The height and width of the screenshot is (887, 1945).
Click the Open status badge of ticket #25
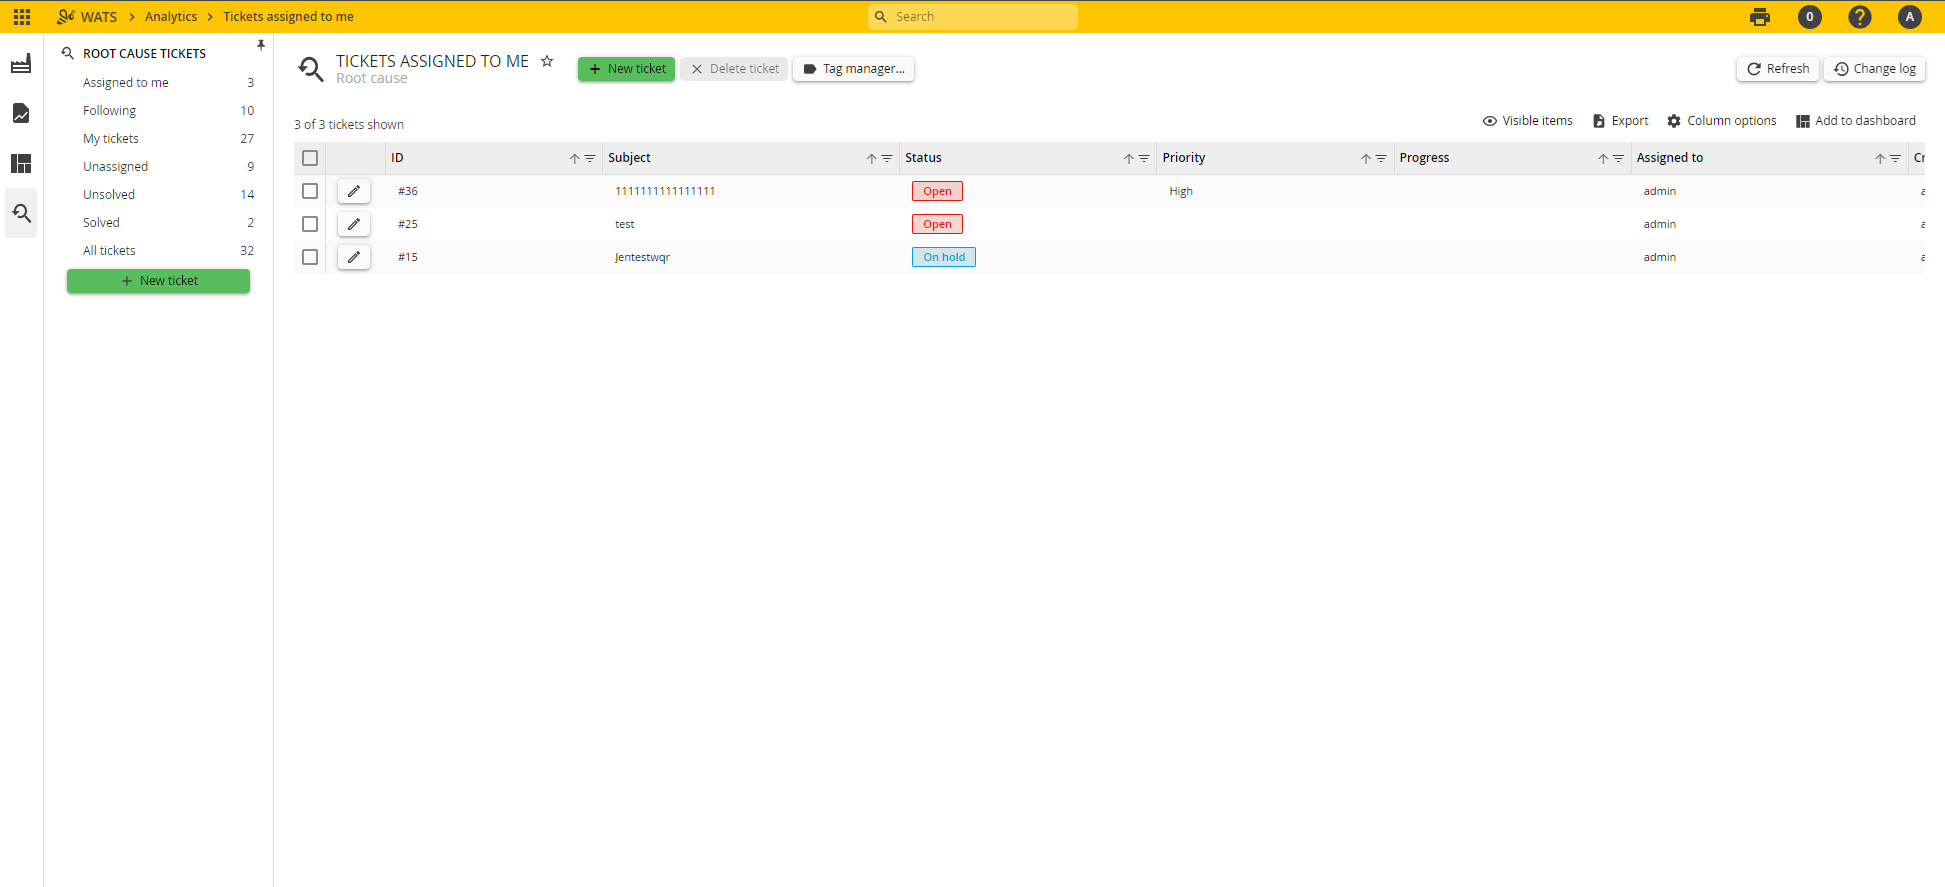(x=937, y=224)
